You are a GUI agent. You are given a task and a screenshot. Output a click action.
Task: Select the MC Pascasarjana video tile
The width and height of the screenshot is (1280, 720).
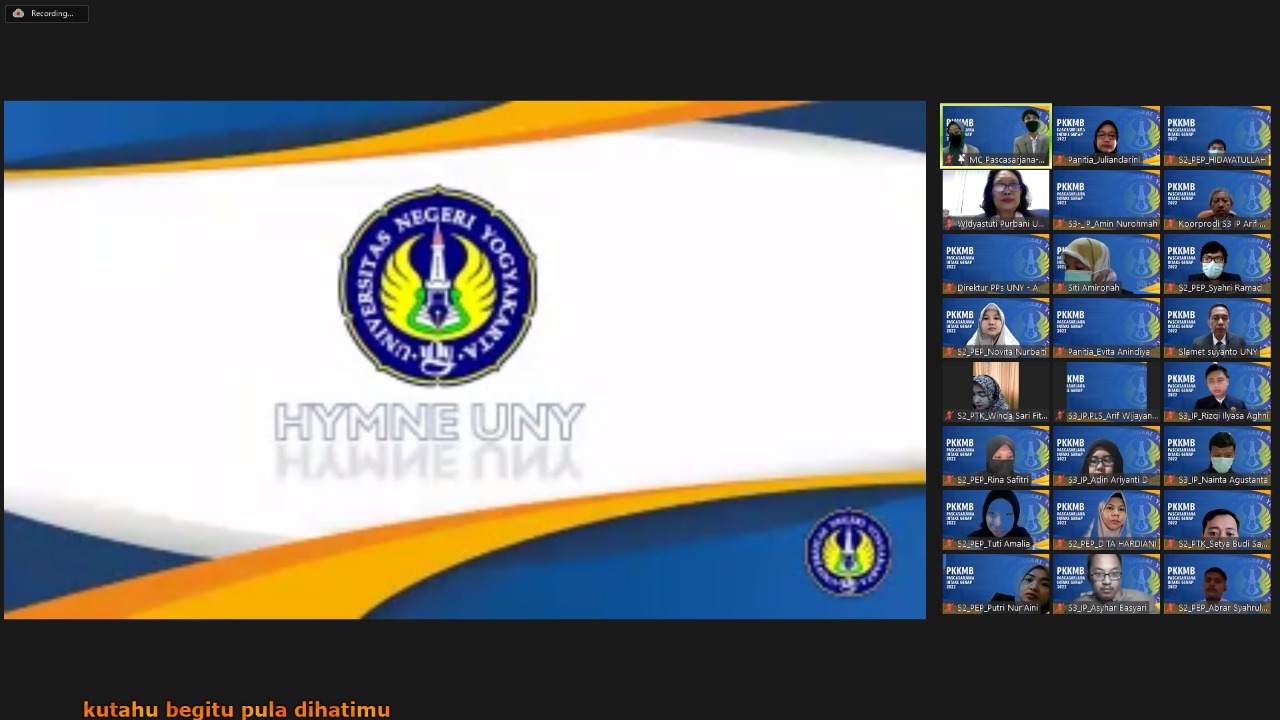pos(996,133)
